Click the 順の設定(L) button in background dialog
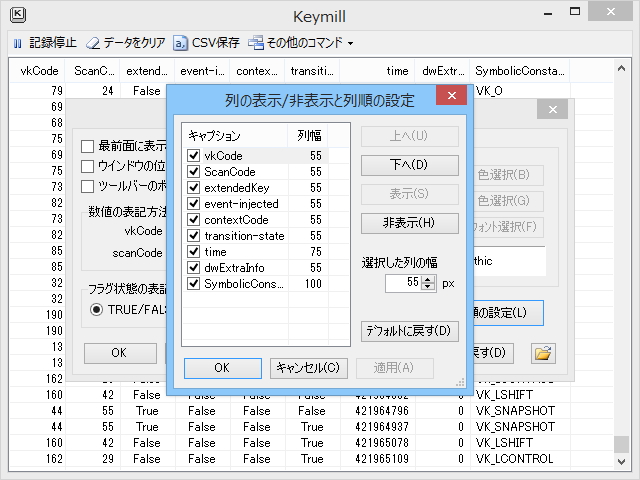Image resolution: width=640 pixels, height=480 pixels. [x=508, y=313]
